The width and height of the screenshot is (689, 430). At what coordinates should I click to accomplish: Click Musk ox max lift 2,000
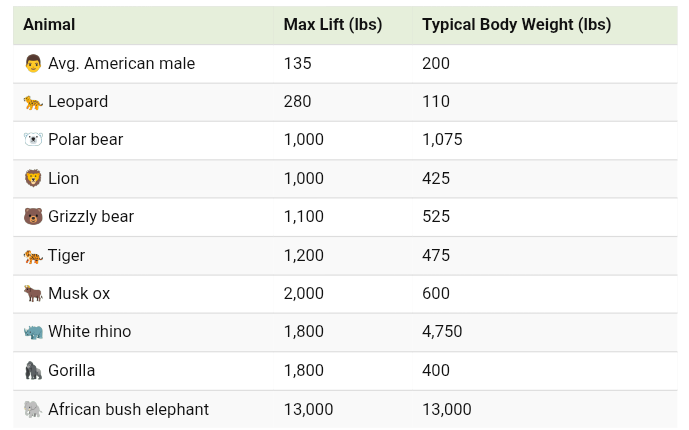point(304,294)
